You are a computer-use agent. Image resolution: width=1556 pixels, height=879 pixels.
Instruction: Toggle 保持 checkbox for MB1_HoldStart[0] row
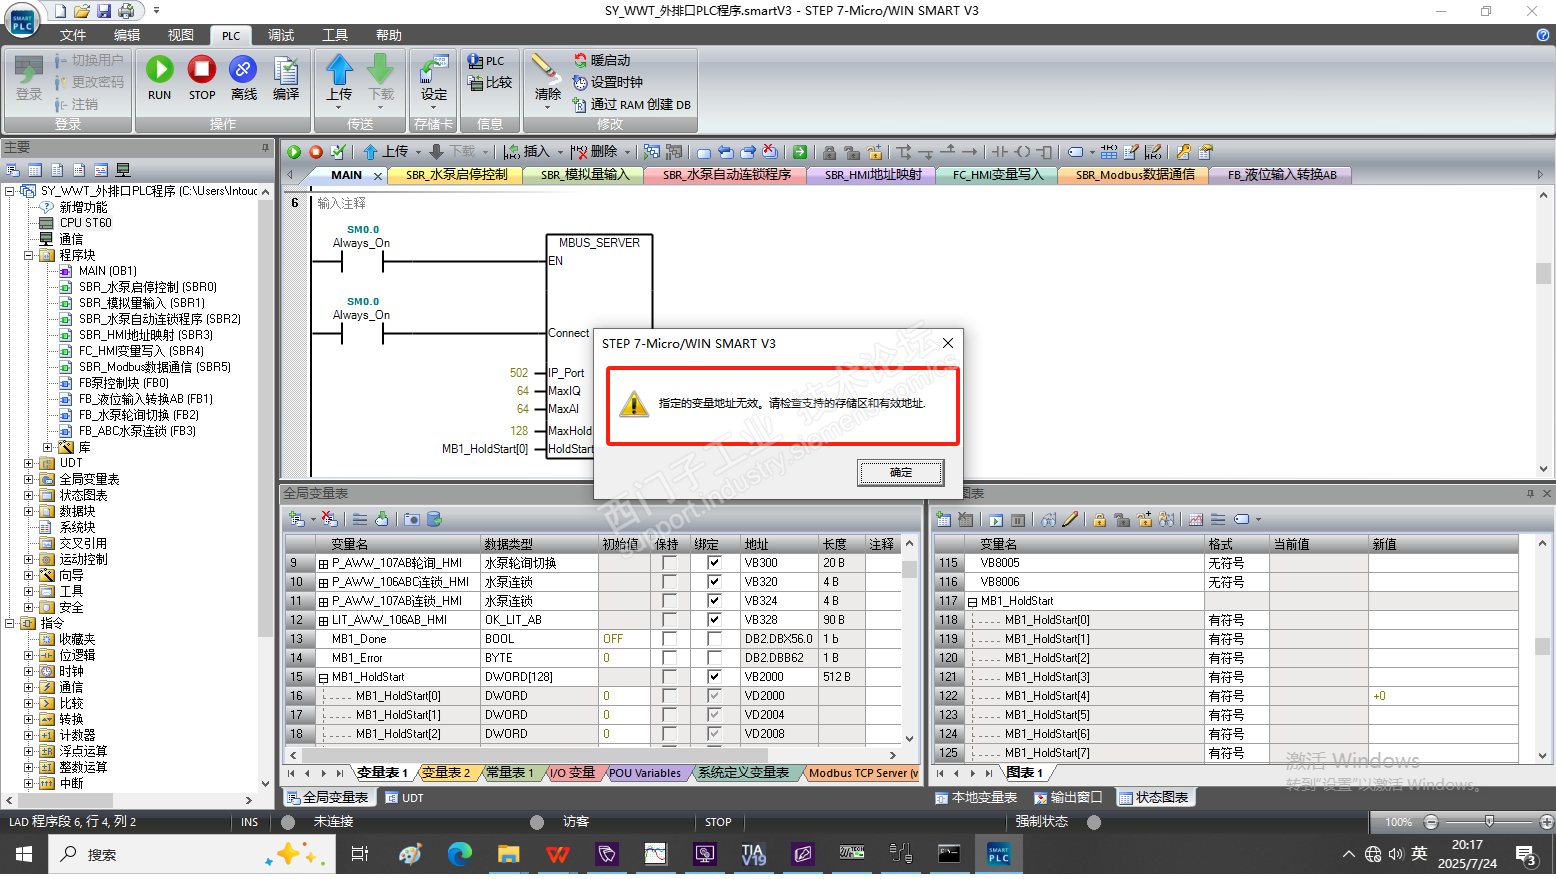click(669, 696)
